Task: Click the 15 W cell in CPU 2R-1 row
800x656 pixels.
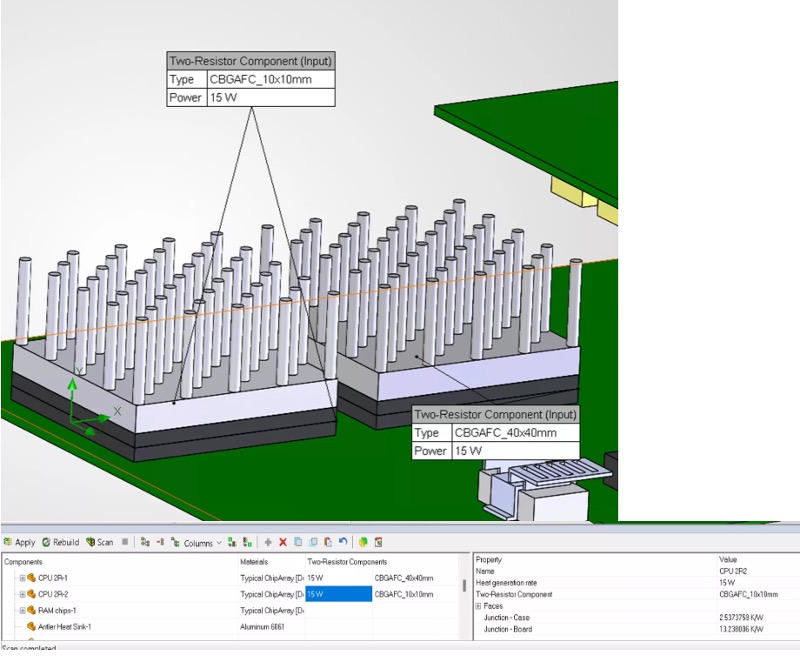Action: coord(339,578)
